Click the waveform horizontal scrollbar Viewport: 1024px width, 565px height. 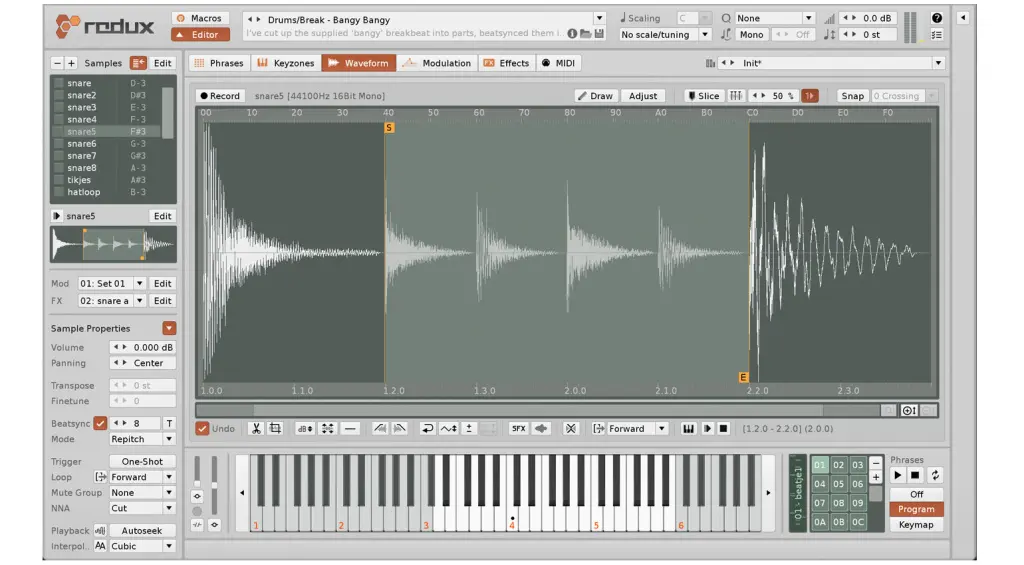point(538,410)
